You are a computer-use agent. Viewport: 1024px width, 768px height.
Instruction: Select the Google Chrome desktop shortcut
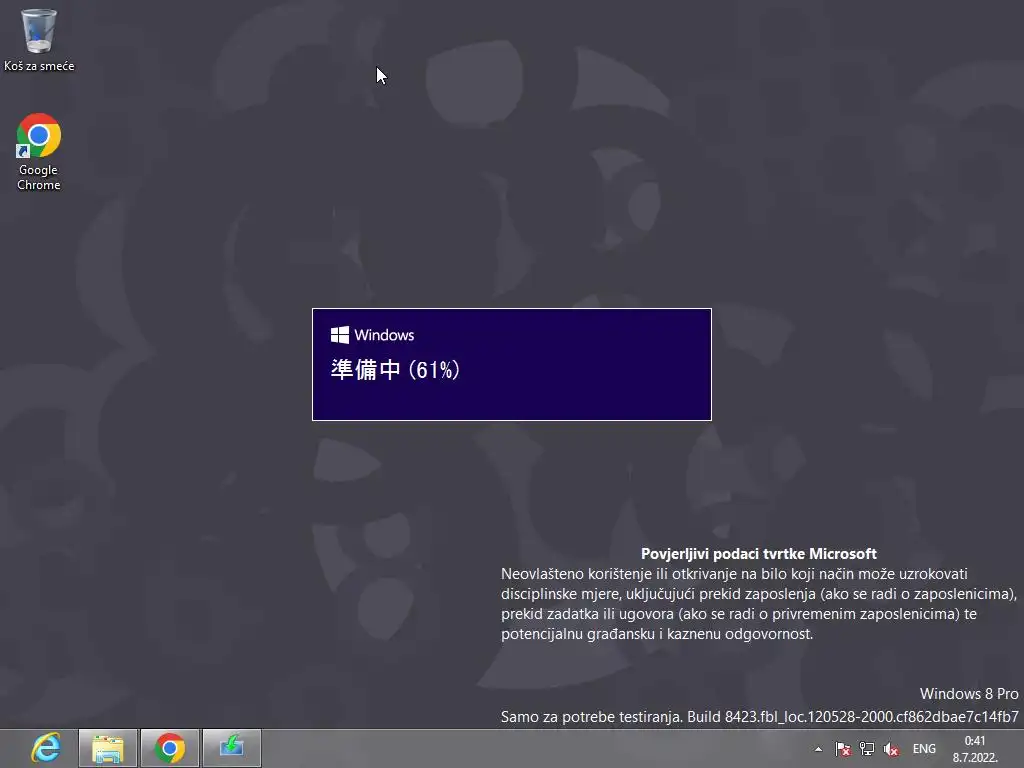coord(39,152)
